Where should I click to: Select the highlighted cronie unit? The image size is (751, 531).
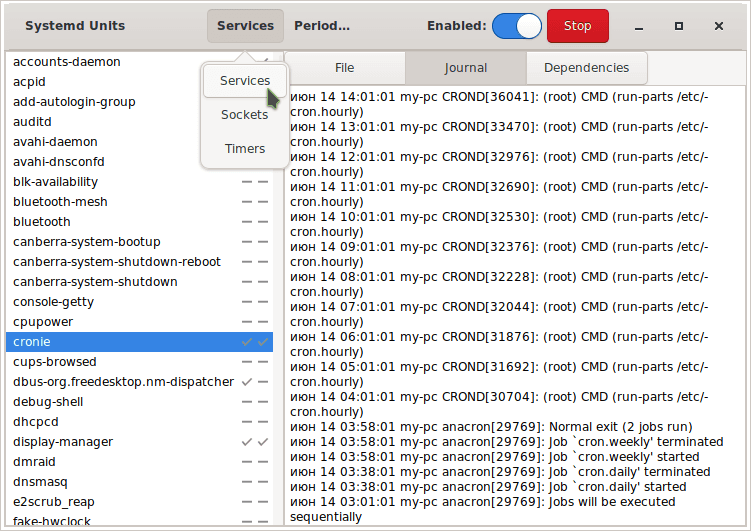(x=139, y=342)
